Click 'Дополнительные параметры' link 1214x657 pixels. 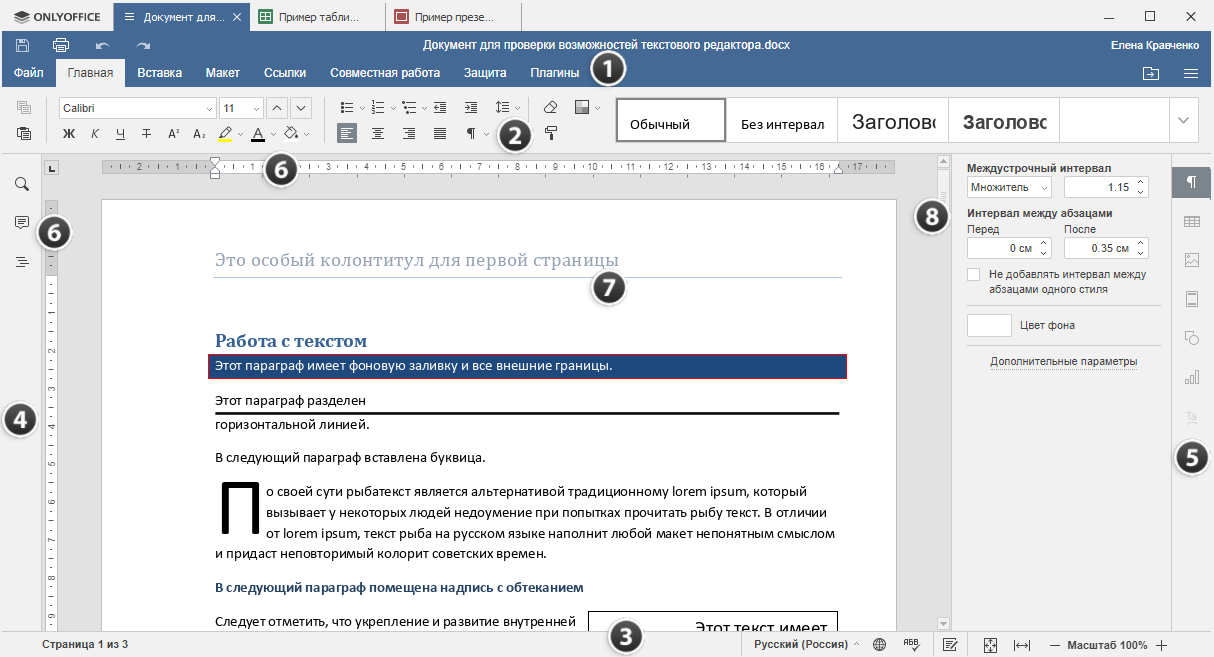(1063, 362)
